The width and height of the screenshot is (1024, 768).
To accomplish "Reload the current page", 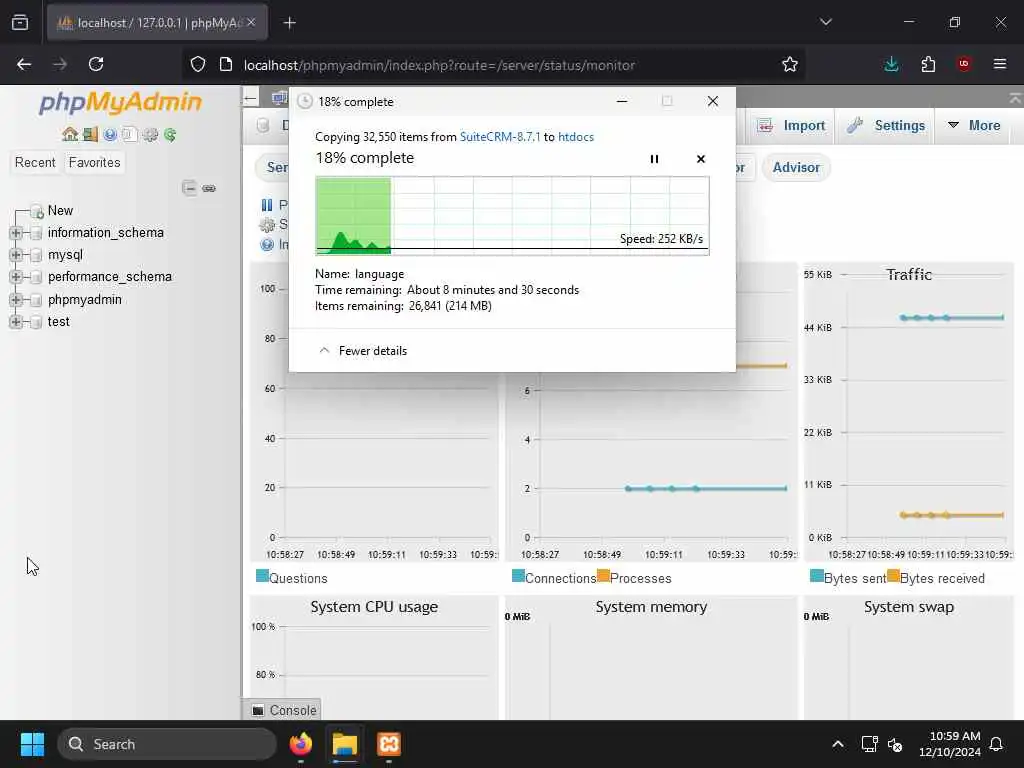I will [96, 64].
